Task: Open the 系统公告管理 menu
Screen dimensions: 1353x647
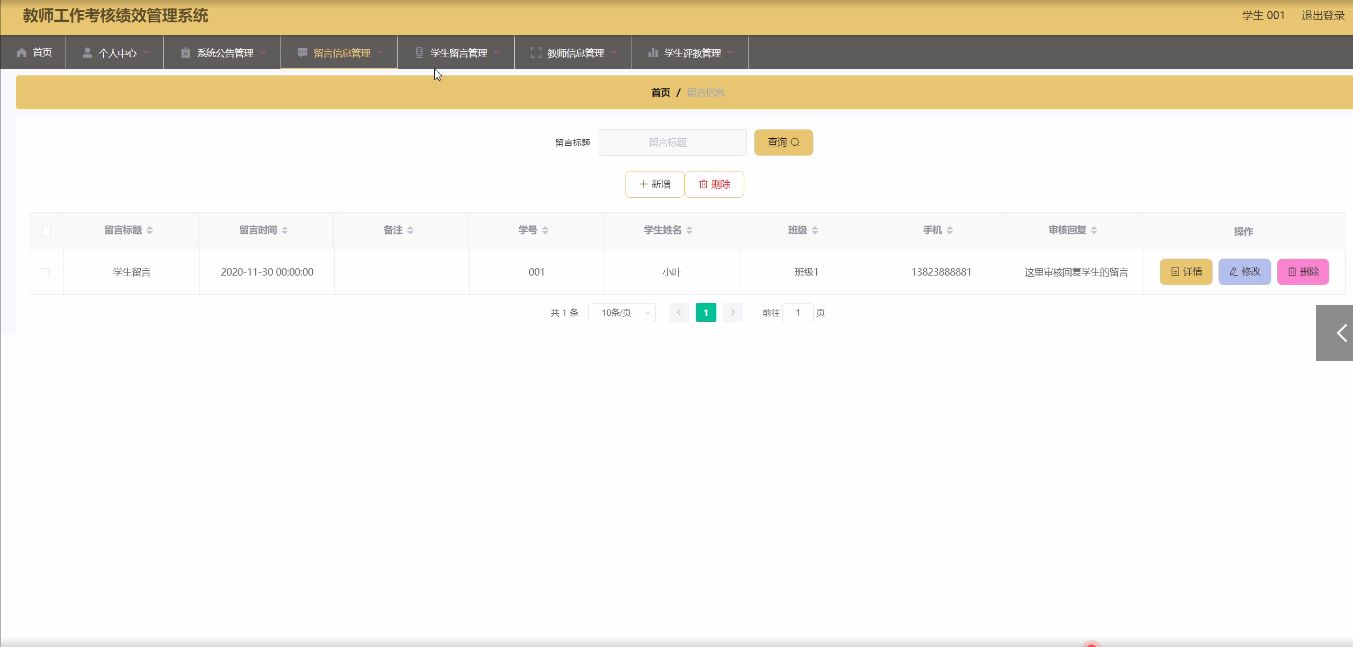Action: pos(222,52)
